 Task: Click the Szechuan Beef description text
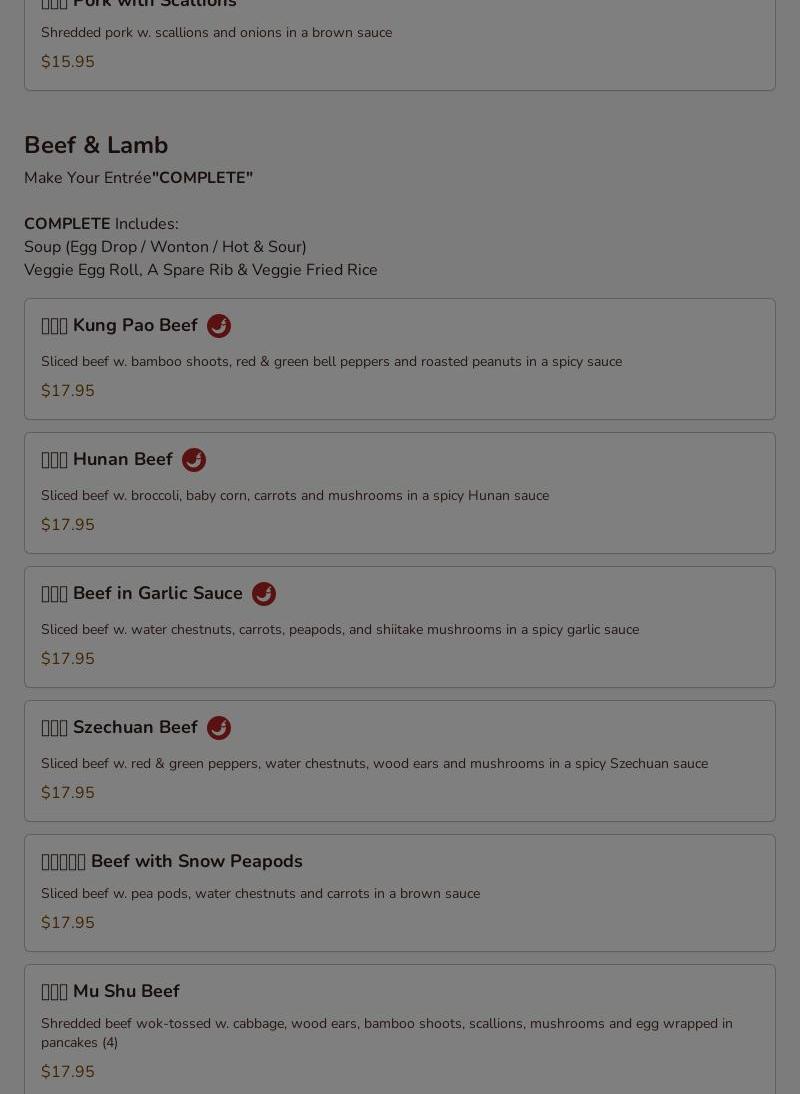coord(375,763)
